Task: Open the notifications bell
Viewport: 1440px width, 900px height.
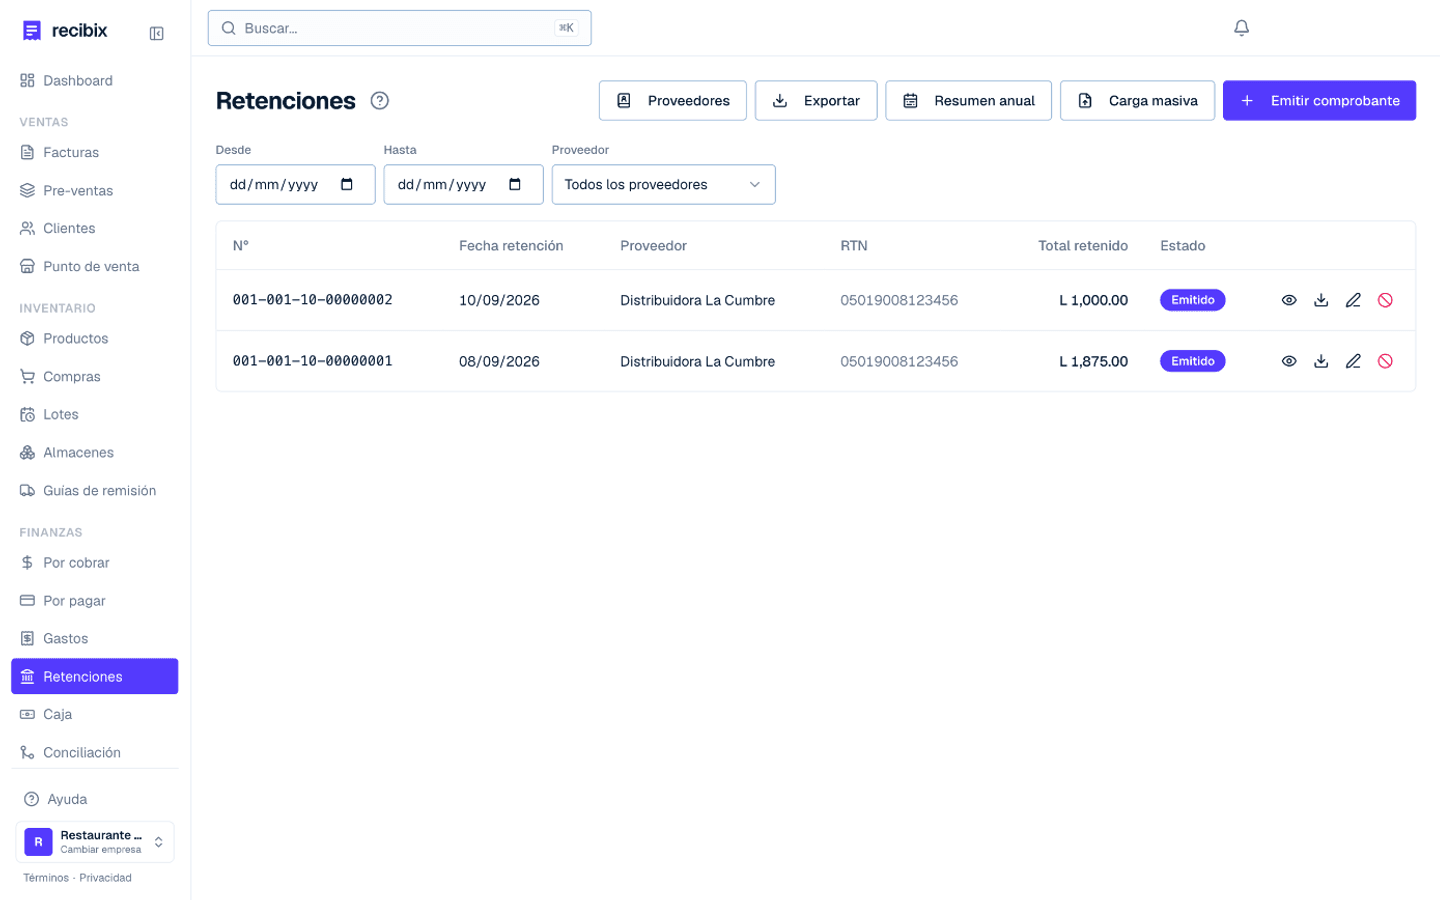Action: 1241,28
